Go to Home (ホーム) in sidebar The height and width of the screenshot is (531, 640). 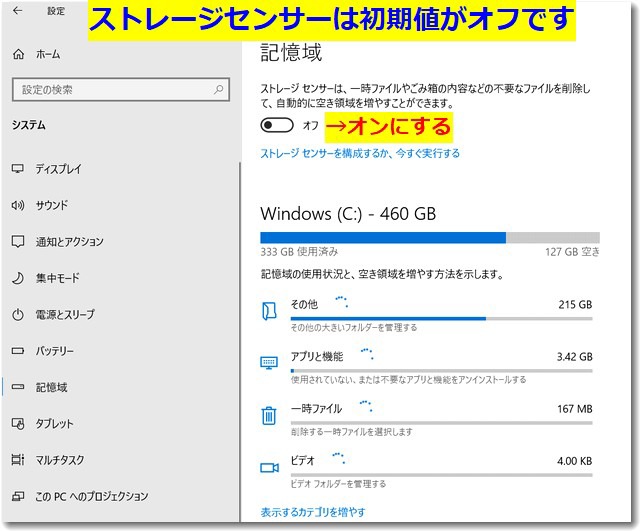45,56
